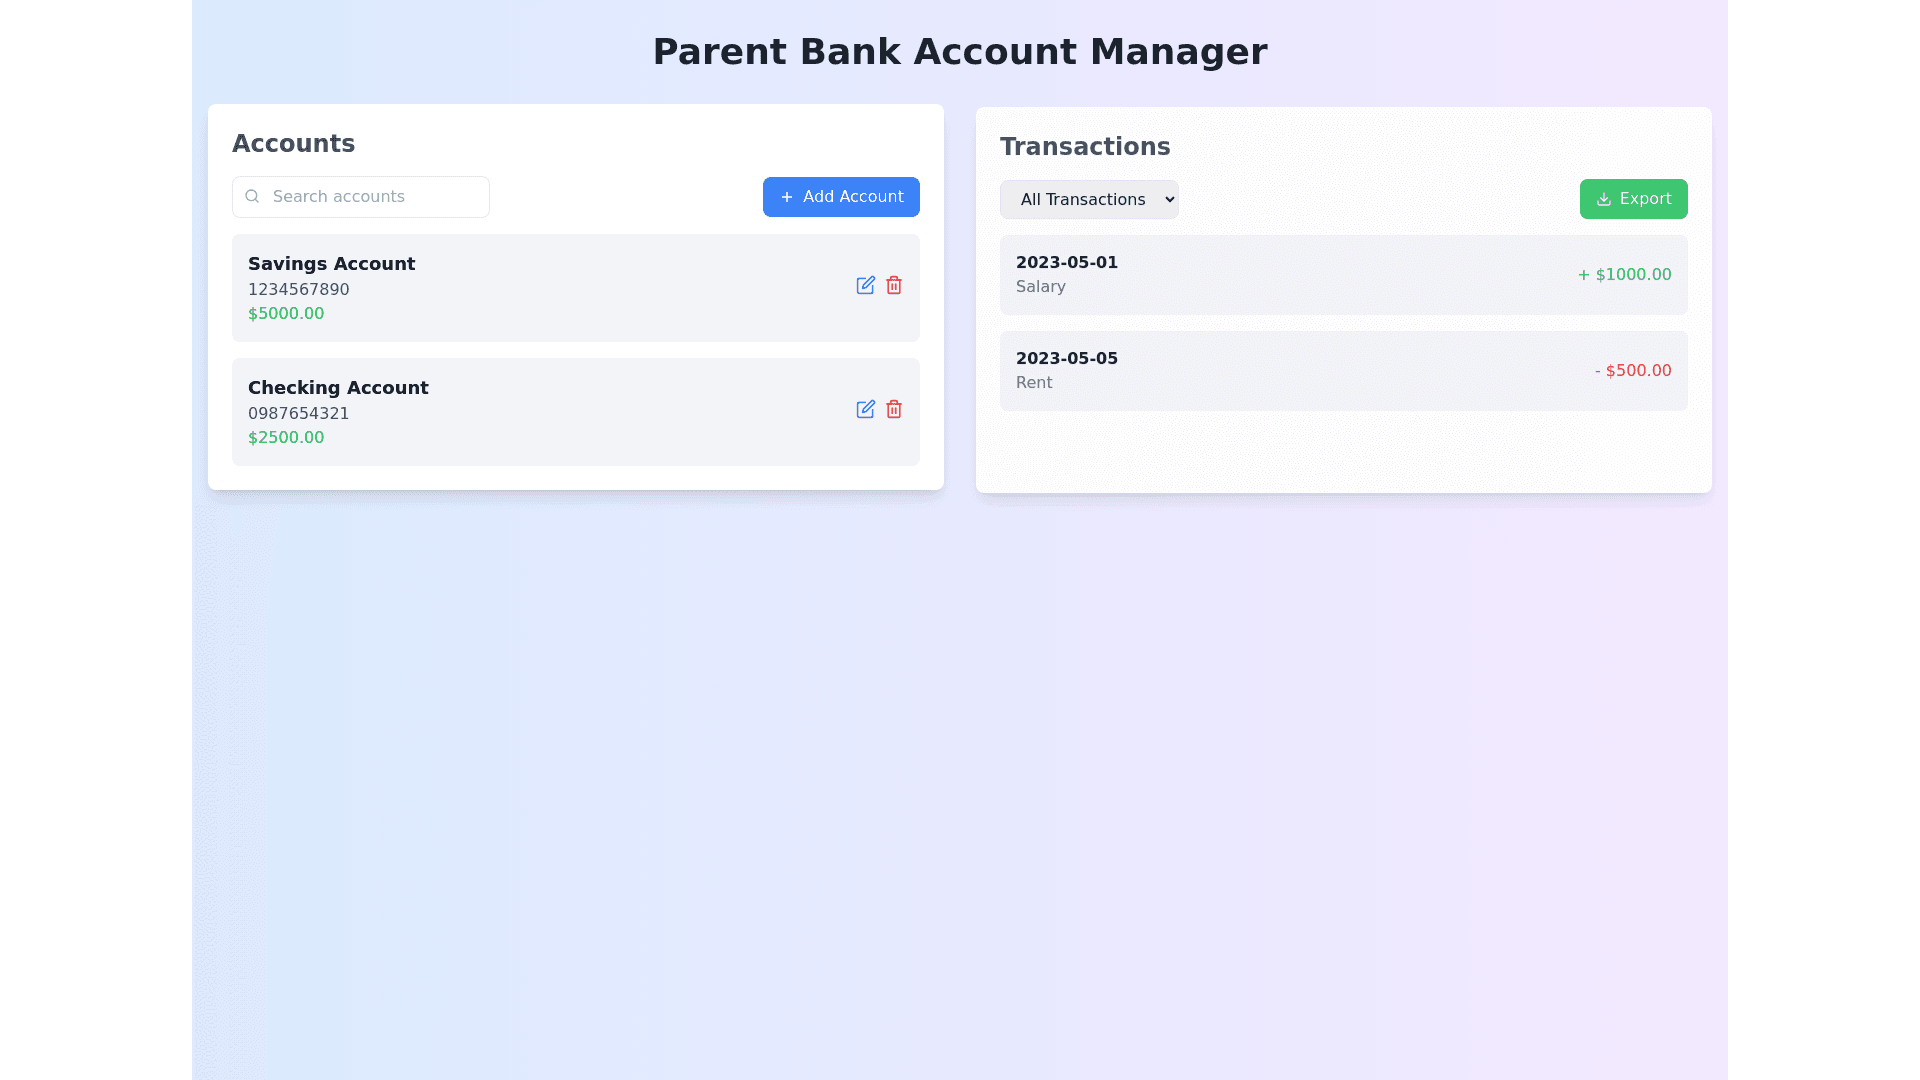Click the plus icon on Add Account
1920x1080 pixels.
tap(787, 198)
